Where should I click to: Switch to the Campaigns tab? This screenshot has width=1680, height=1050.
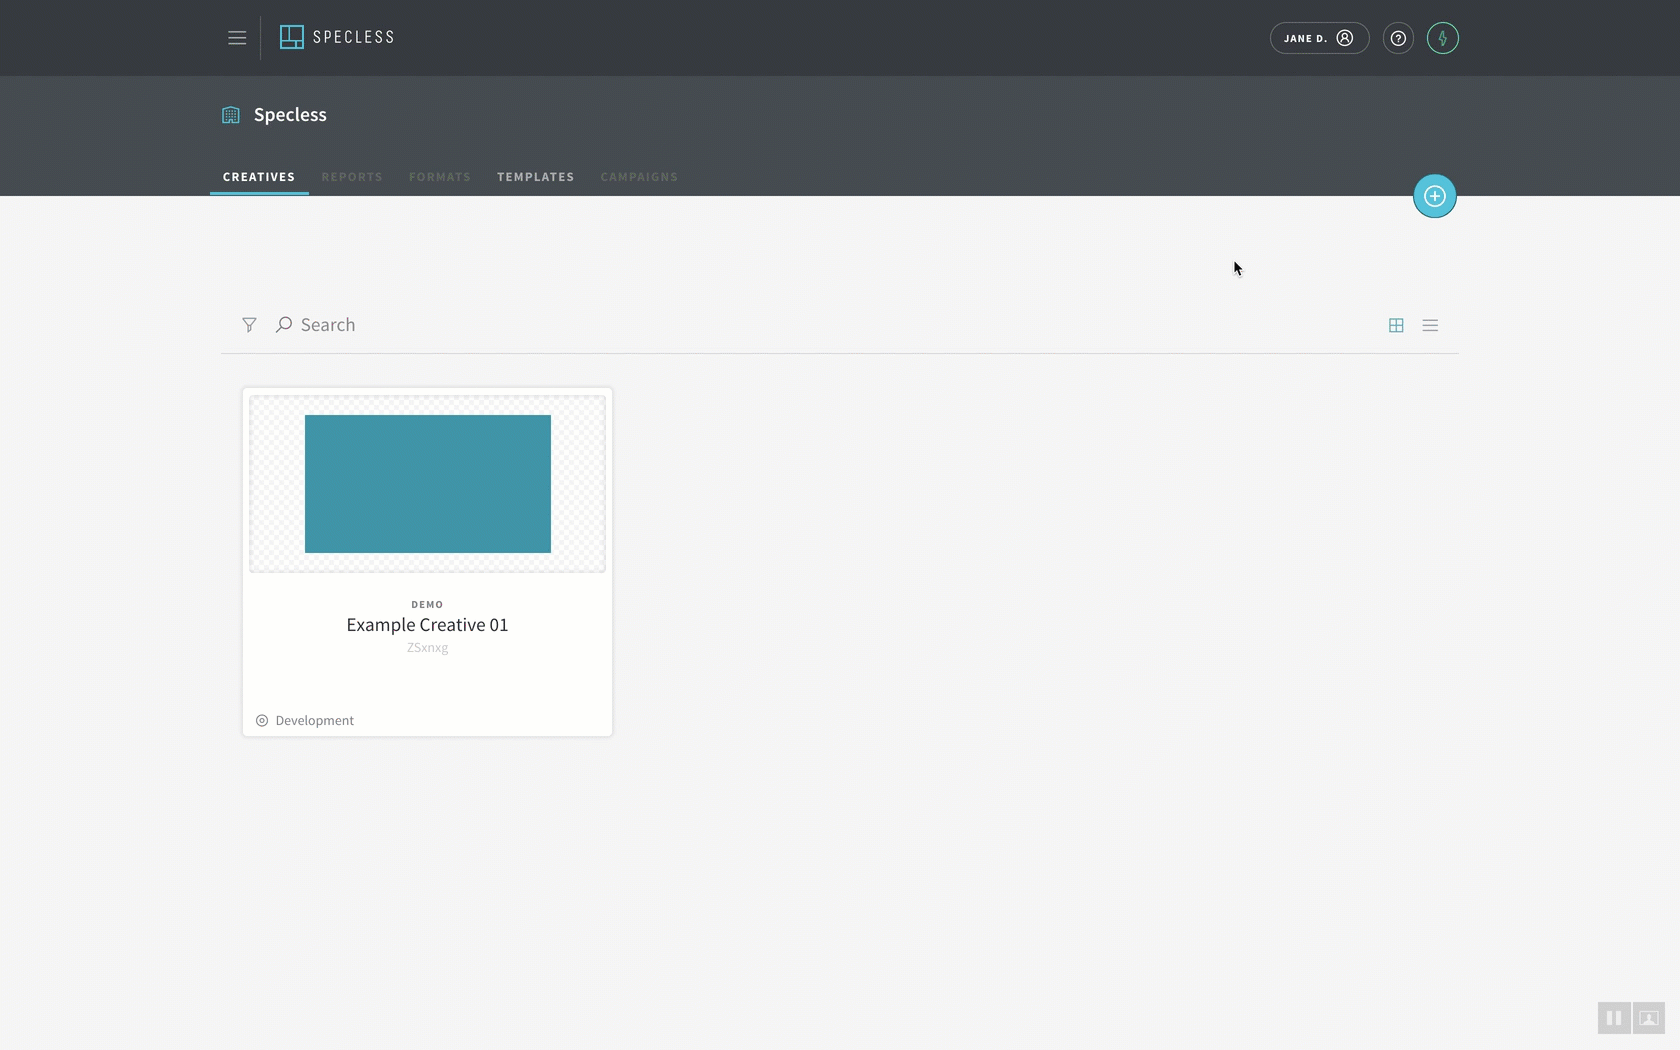639,177
